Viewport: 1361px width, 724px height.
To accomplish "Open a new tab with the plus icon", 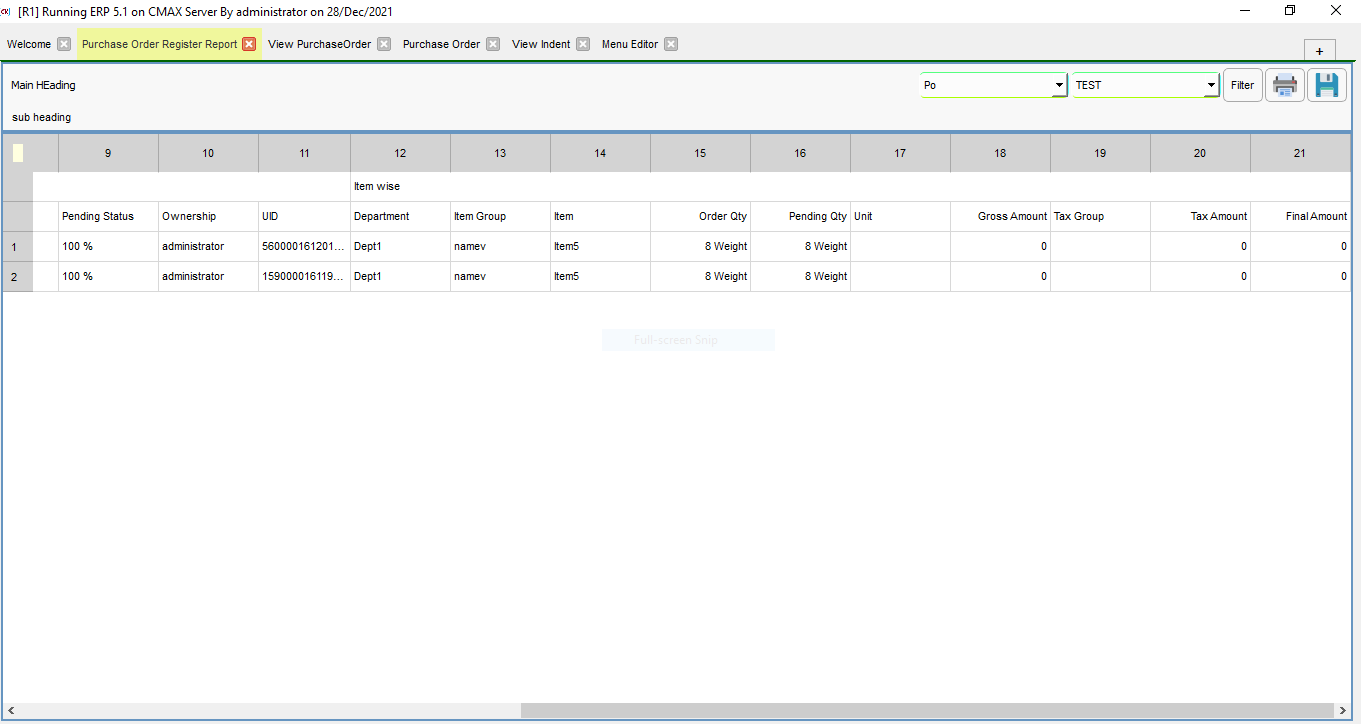I will coord(1319,50).
